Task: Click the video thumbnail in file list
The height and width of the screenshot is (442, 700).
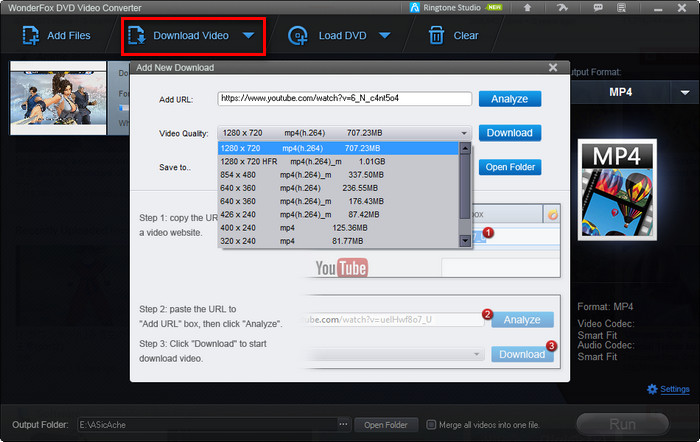Action: (58, 98)
